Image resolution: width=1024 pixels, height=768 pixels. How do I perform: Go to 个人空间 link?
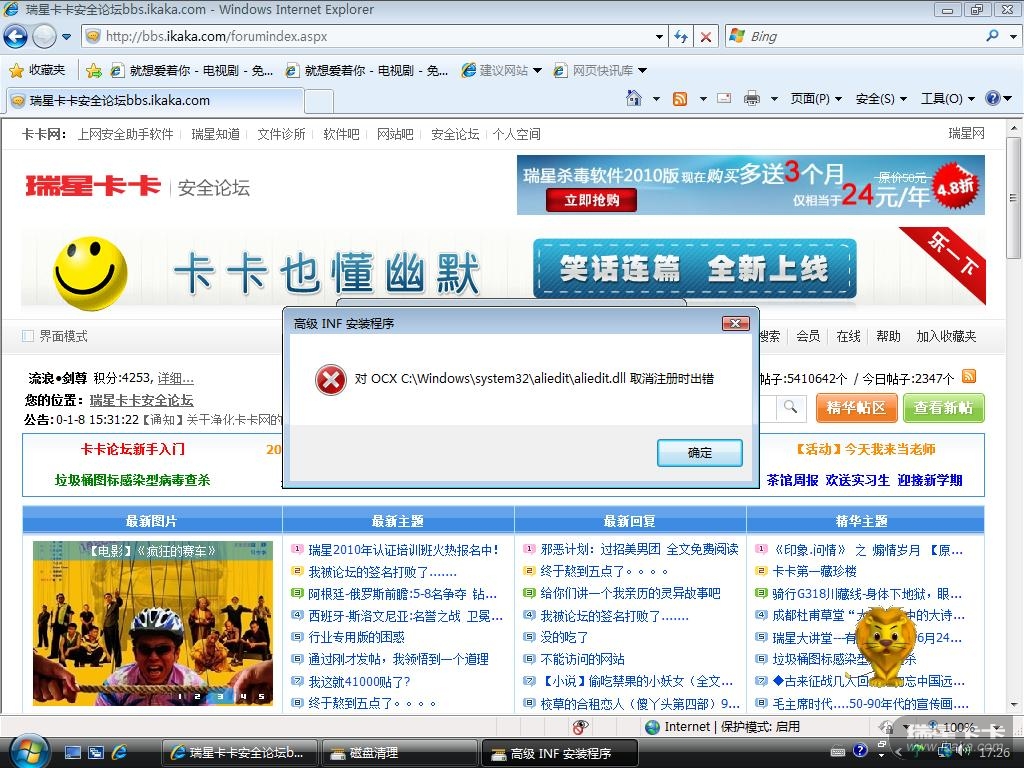pos(517,134)
